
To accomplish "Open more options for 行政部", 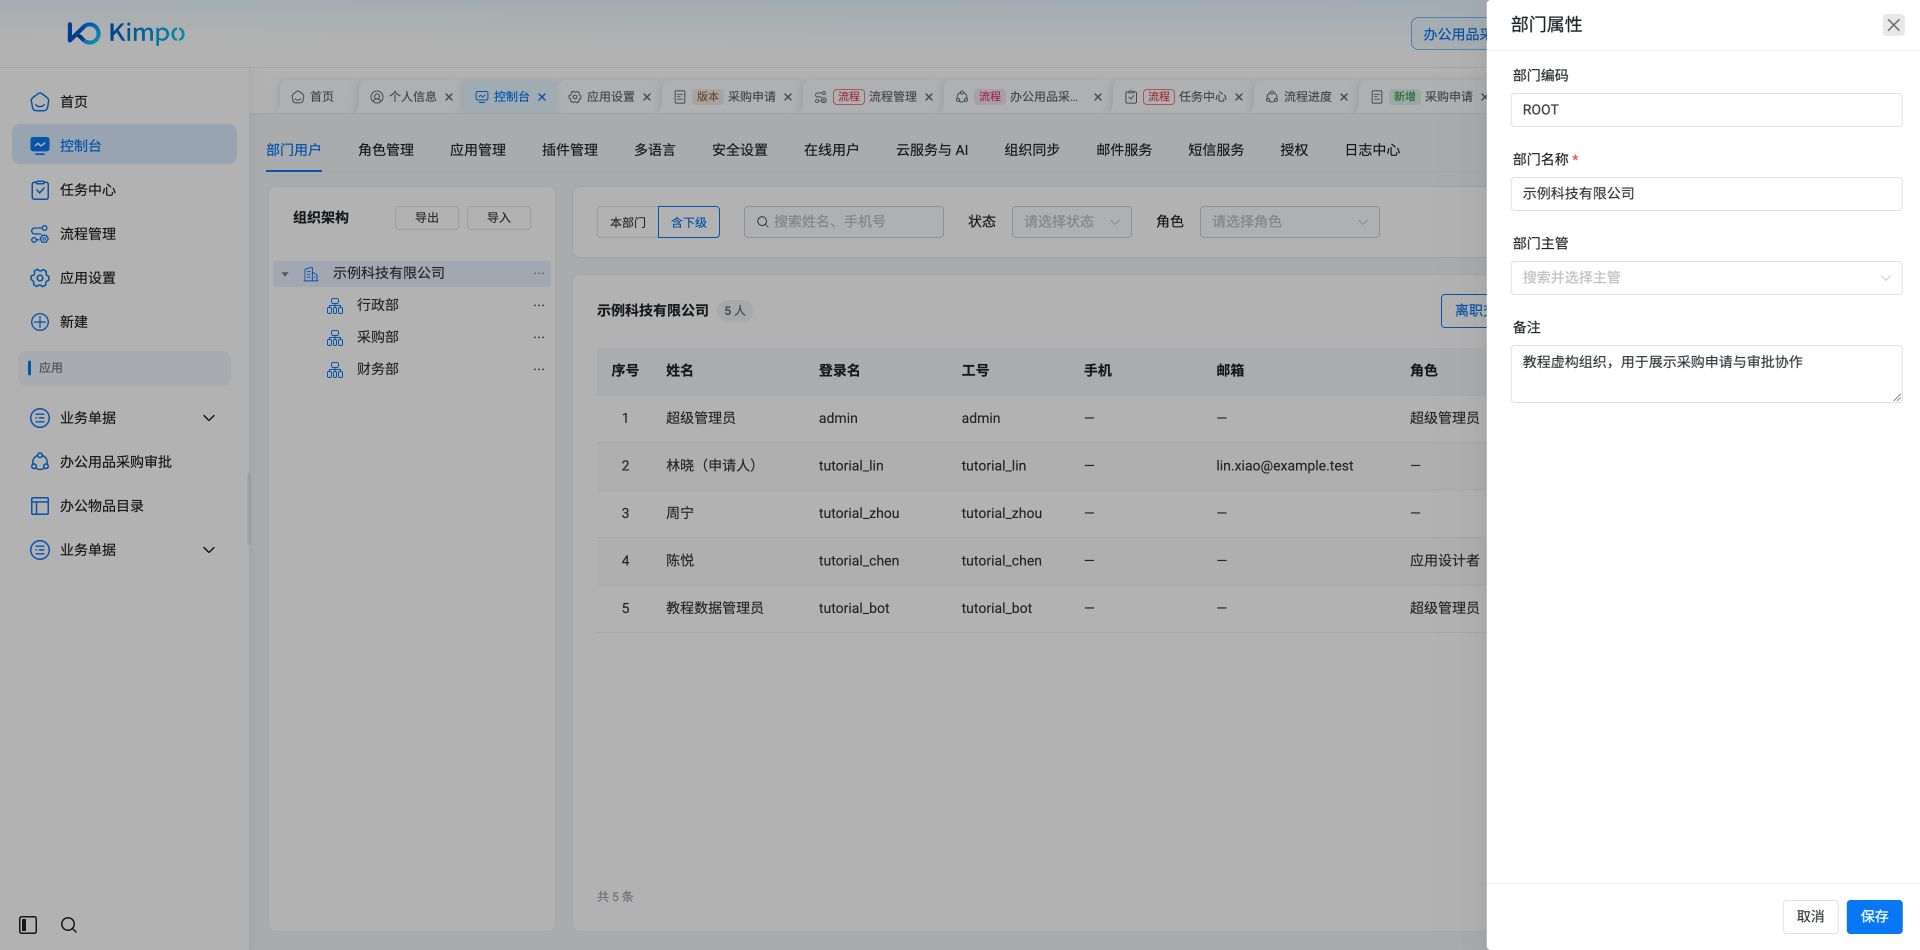I will (x=539, y=305).
